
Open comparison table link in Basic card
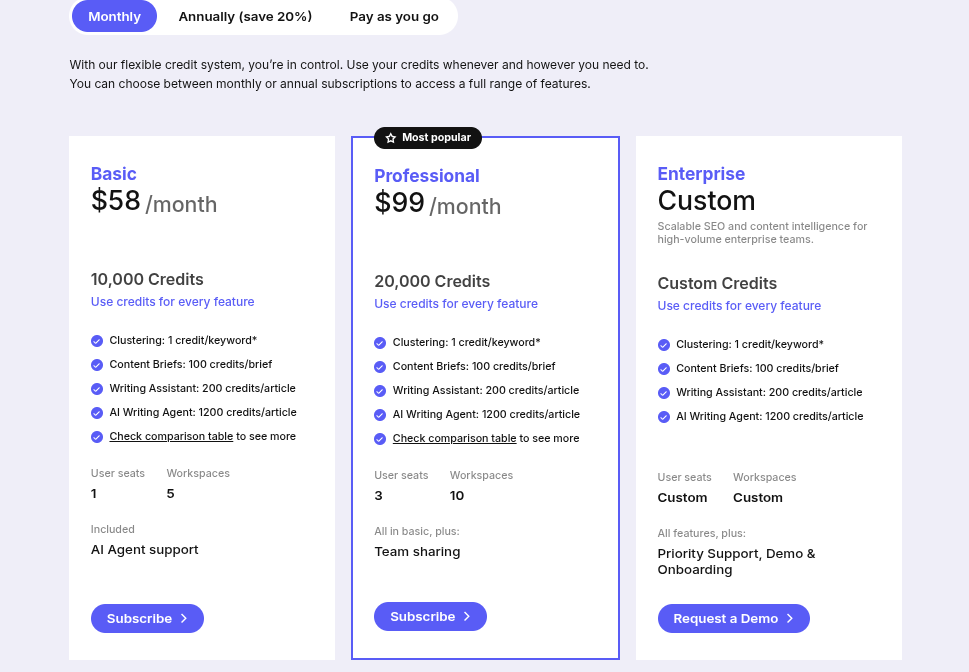pos(171,436)
